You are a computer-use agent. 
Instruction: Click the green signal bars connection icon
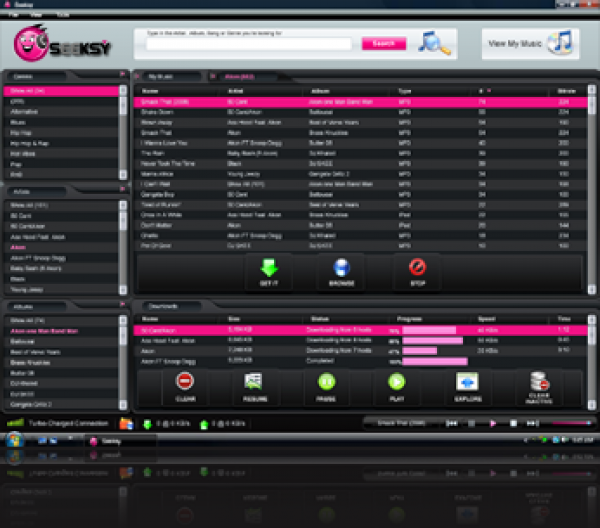point(15,423)
